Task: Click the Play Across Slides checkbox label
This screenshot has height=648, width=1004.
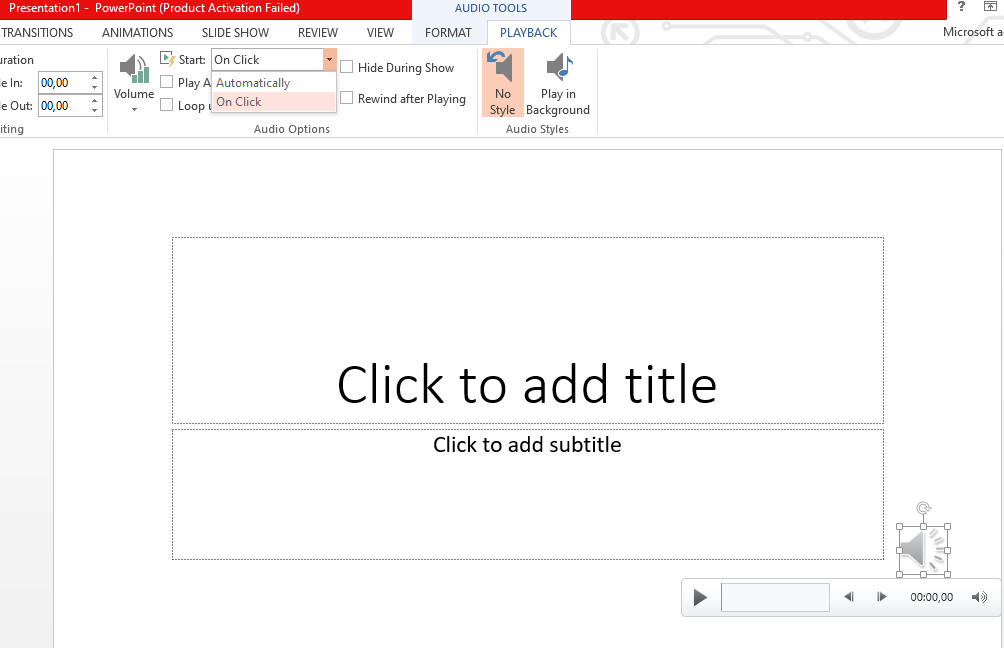Action: tap(192, 82)
